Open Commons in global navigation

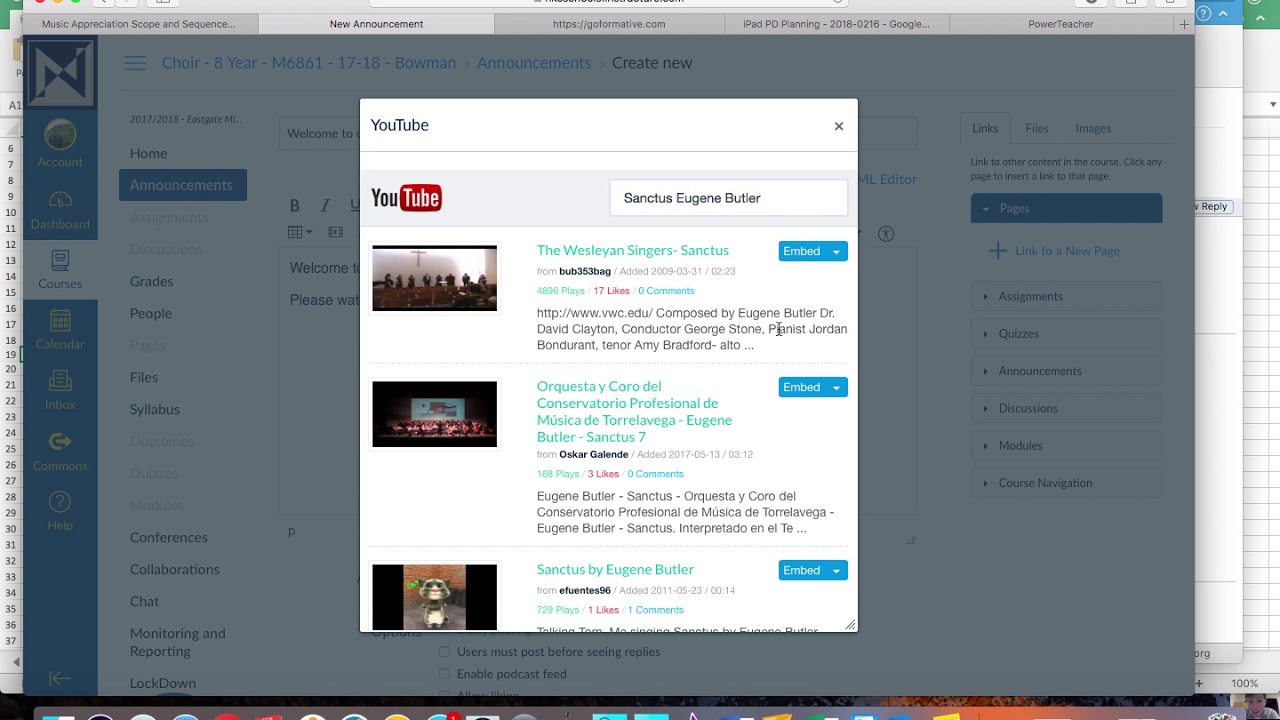pyautogui.click(x=60, y=452)
